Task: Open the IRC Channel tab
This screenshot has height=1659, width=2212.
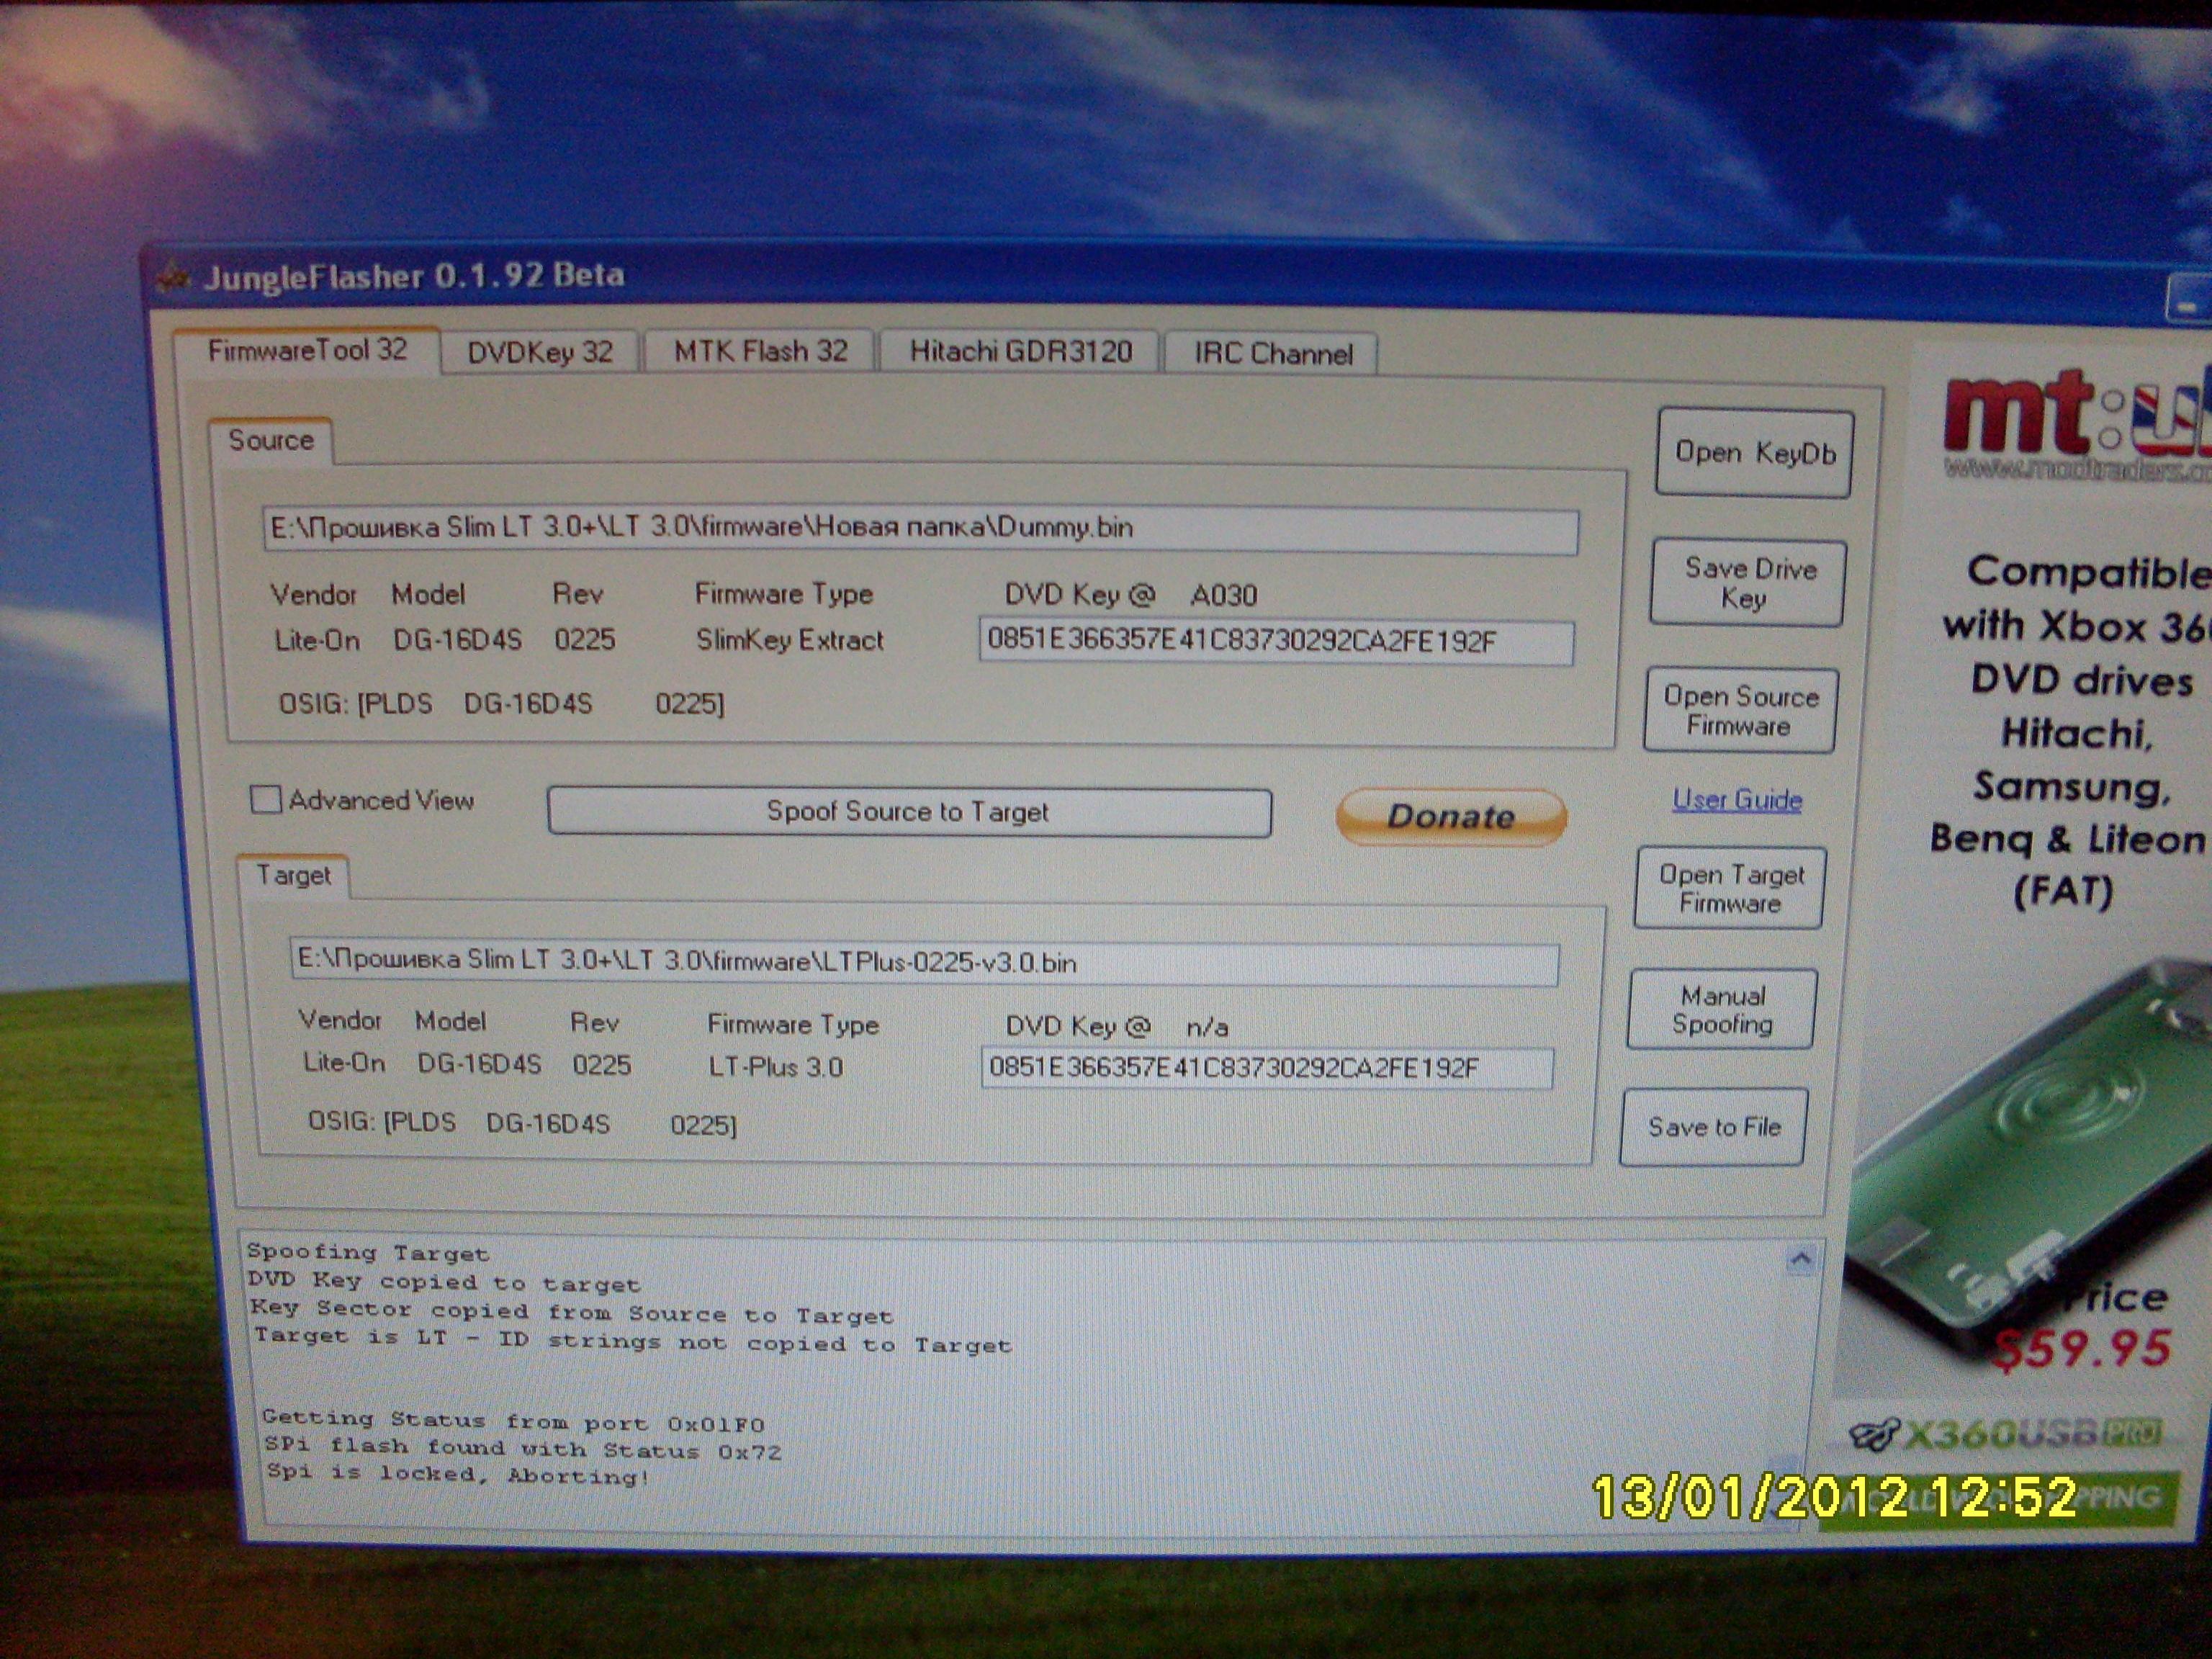Action: click(x=1272, y=354)
